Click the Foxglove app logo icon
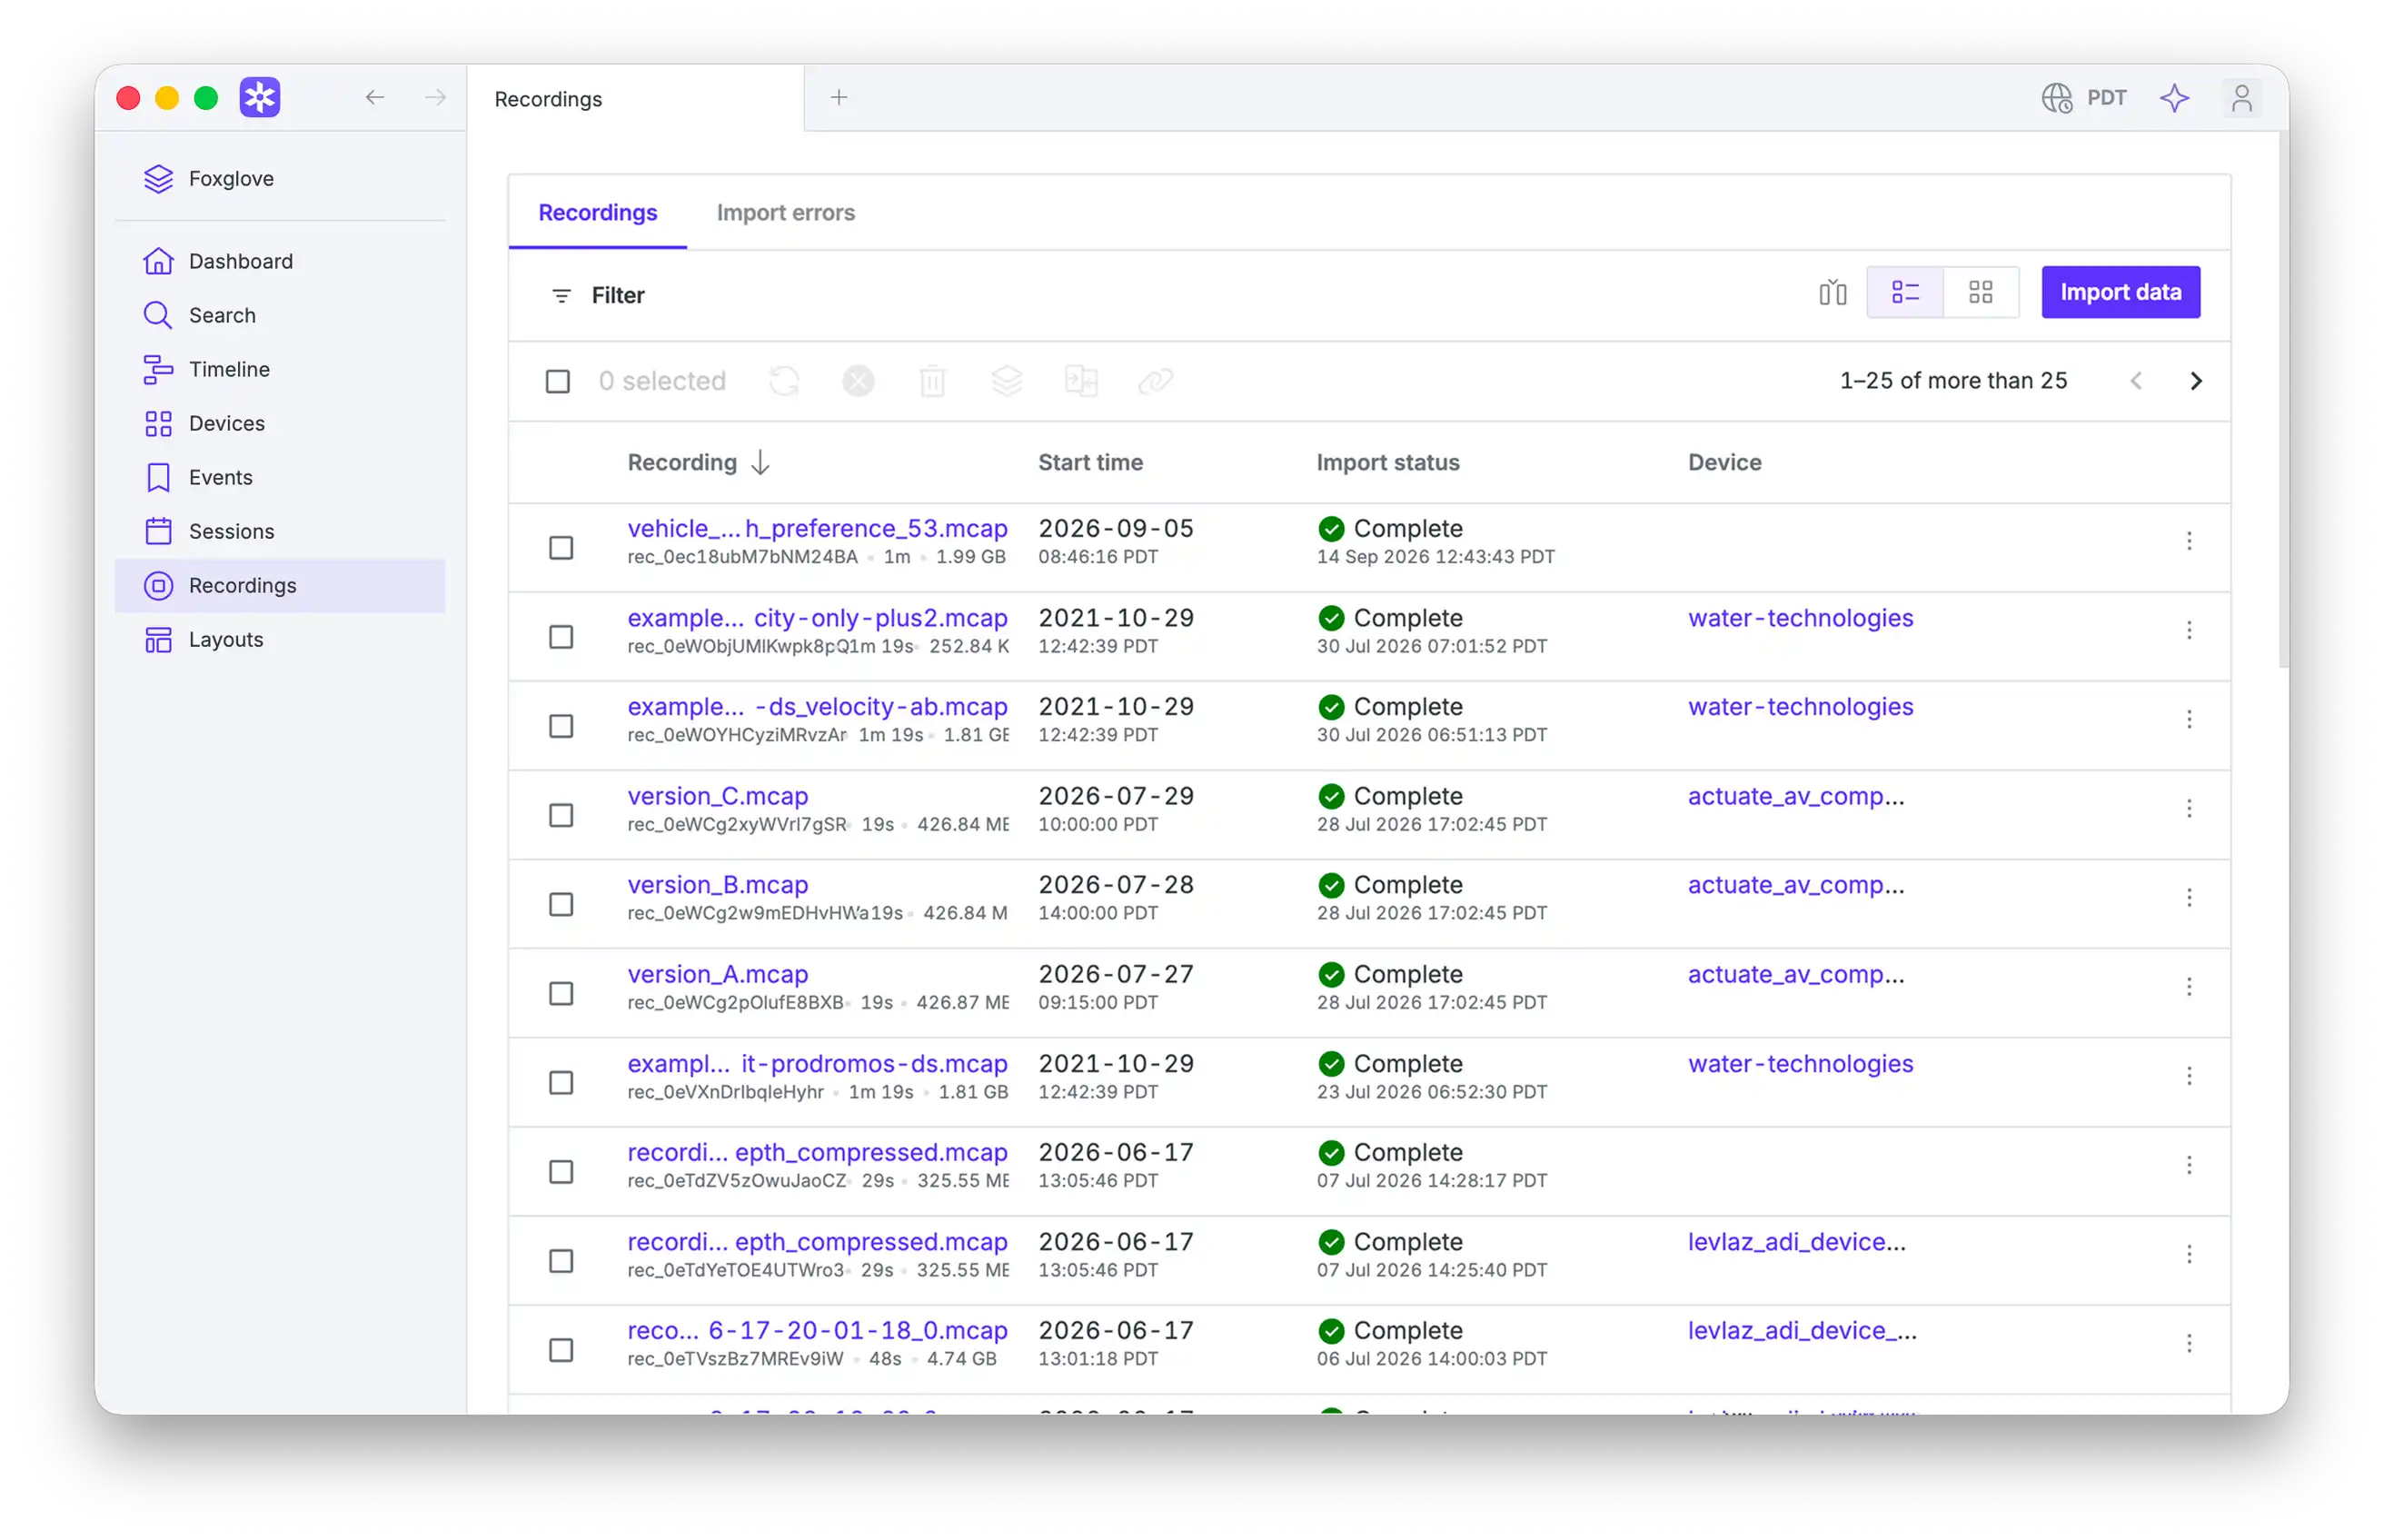Image resolution: width=2384 pixels, height=1540 pixels. point(260,97)
